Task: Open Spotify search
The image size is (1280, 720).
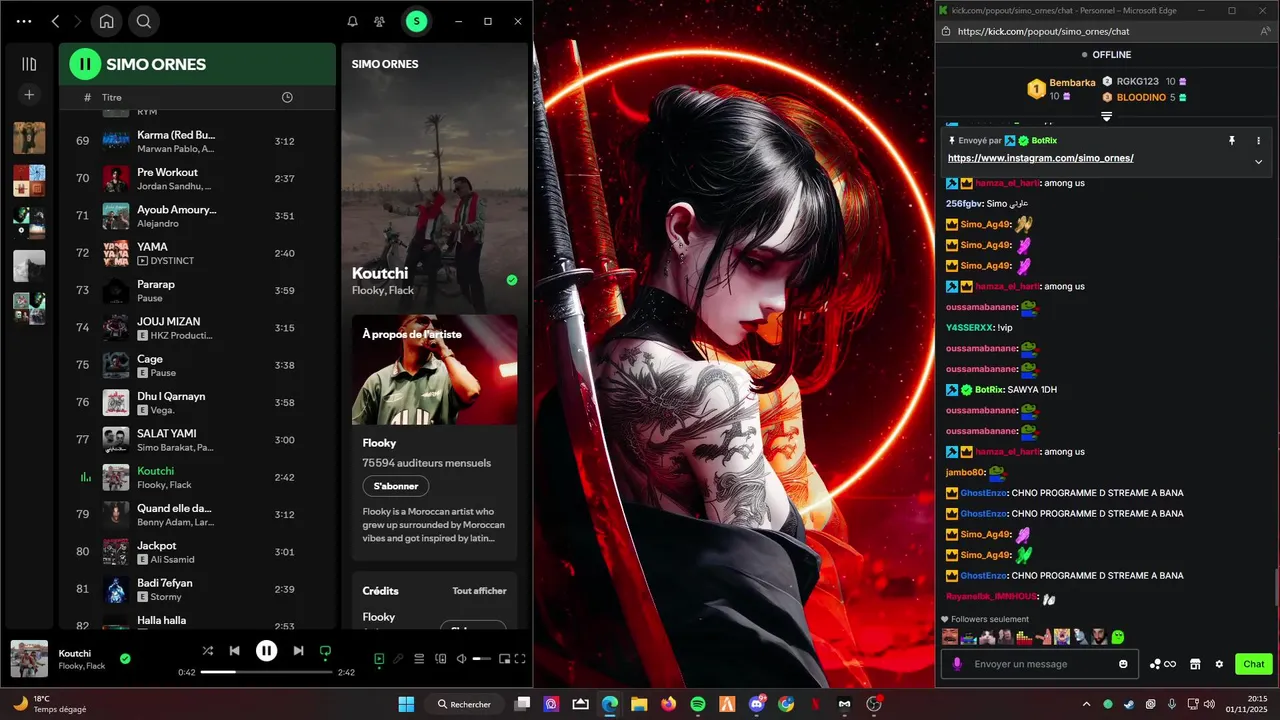Action: [144, 21]
